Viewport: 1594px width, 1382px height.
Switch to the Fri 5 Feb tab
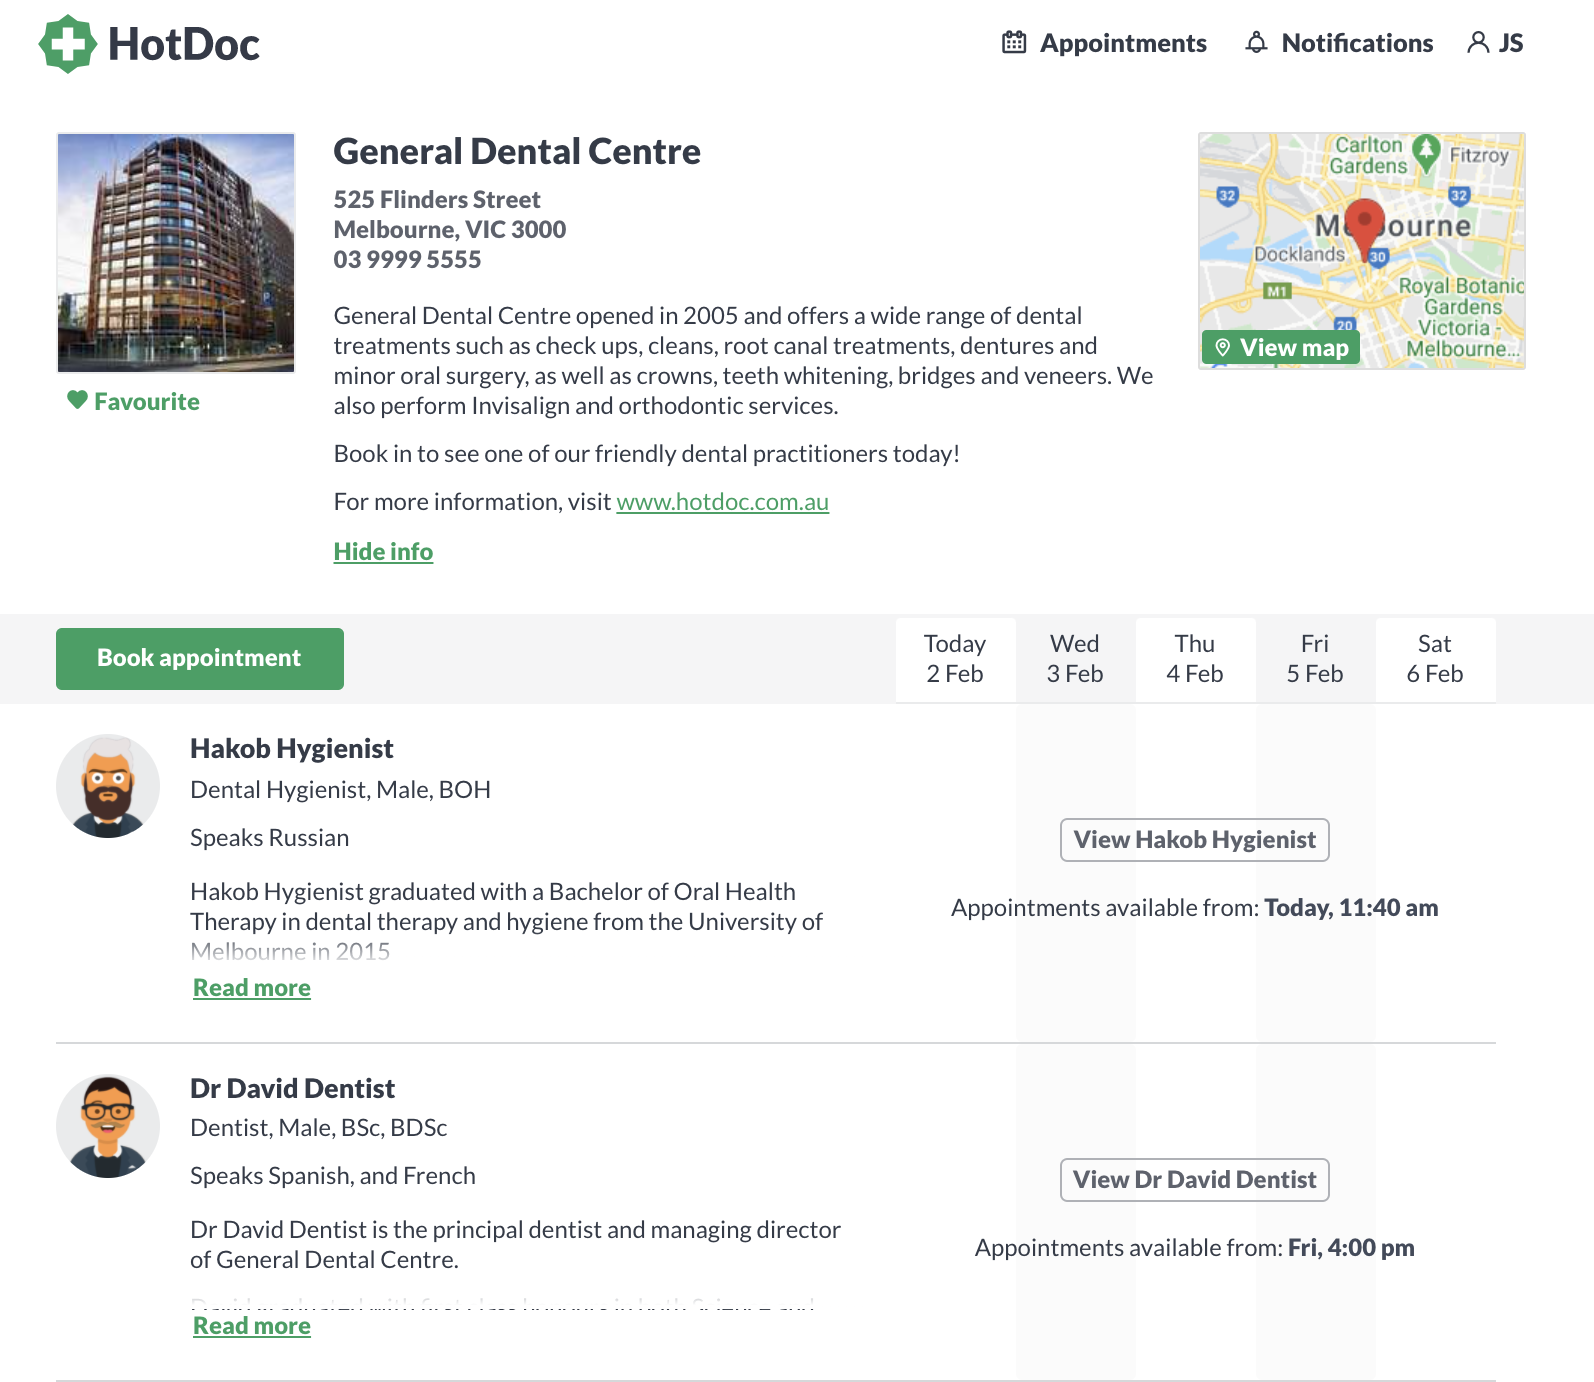click(1315, 659)
